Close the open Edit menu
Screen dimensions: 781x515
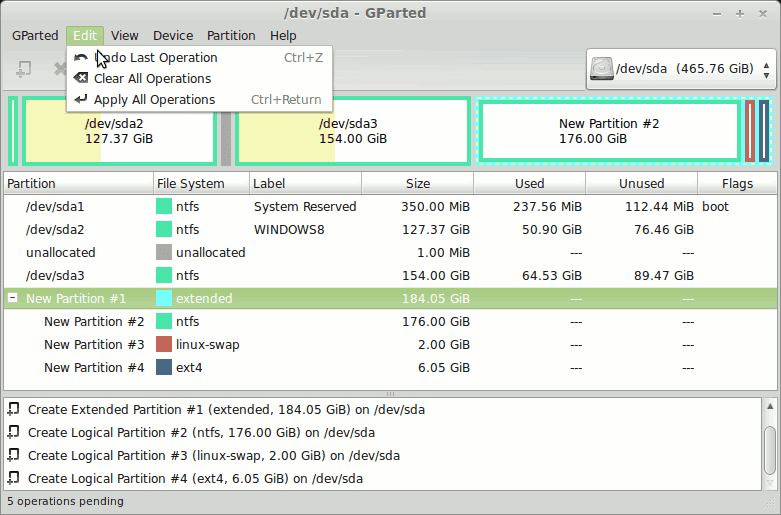point(85,36)
